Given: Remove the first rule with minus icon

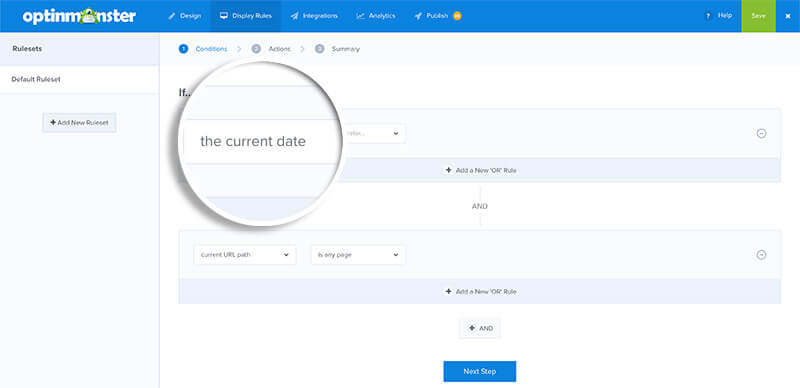Looking at the screenshot, I should tap(761, 134).
